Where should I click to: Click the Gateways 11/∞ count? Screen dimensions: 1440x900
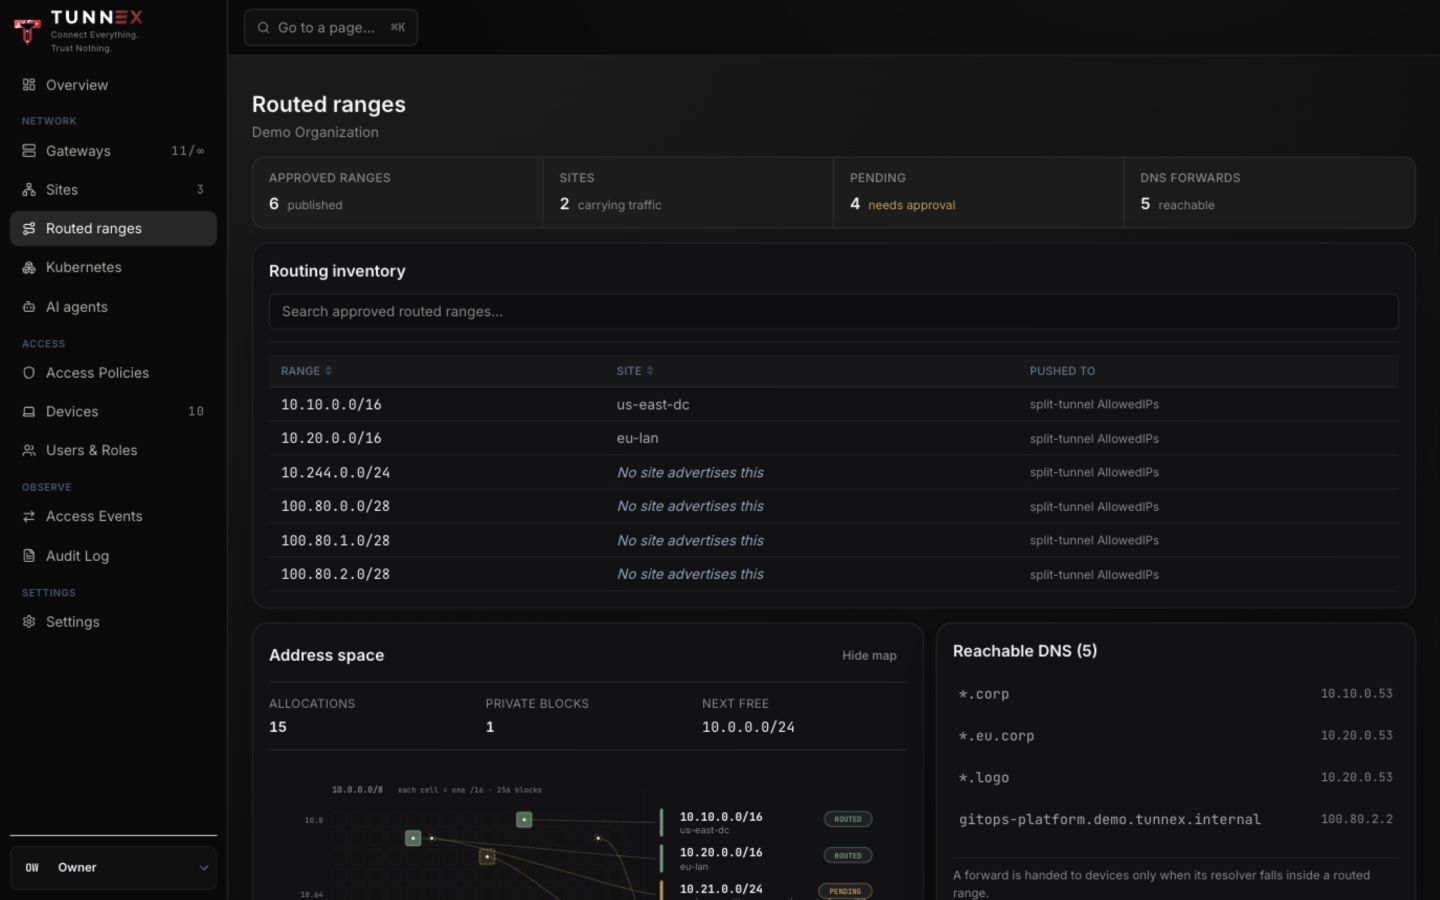pos(187,151)
